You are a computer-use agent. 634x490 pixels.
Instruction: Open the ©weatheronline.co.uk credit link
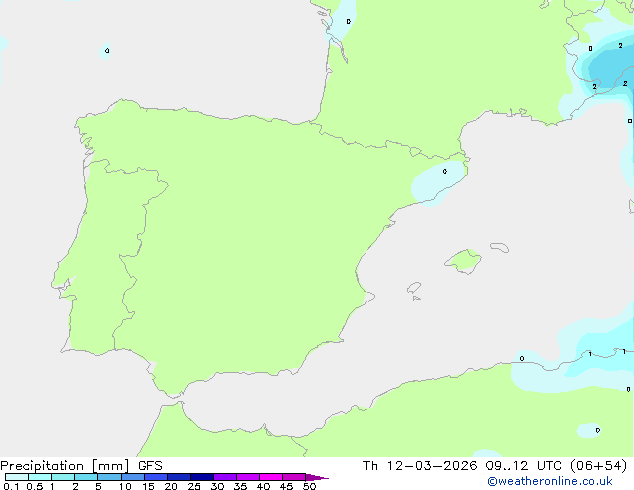(x=550, y=481)
